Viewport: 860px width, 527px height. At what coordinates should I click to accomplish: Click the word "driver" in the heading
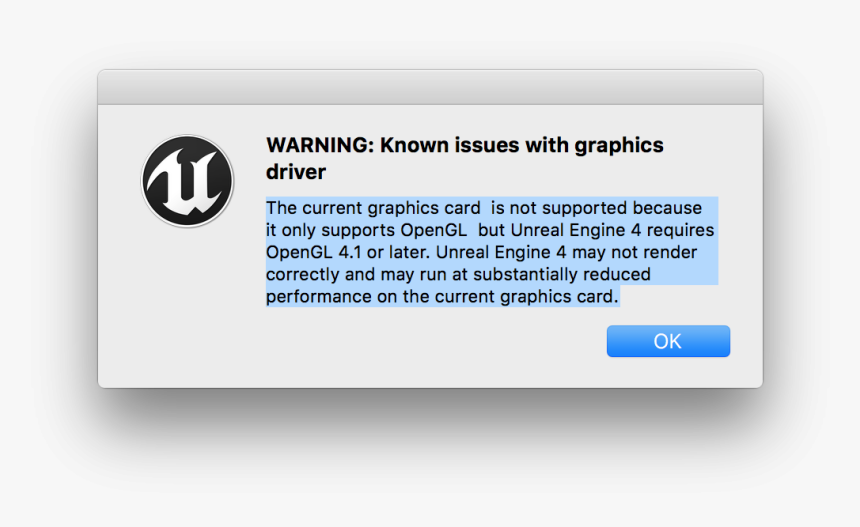tap(296, 172)
